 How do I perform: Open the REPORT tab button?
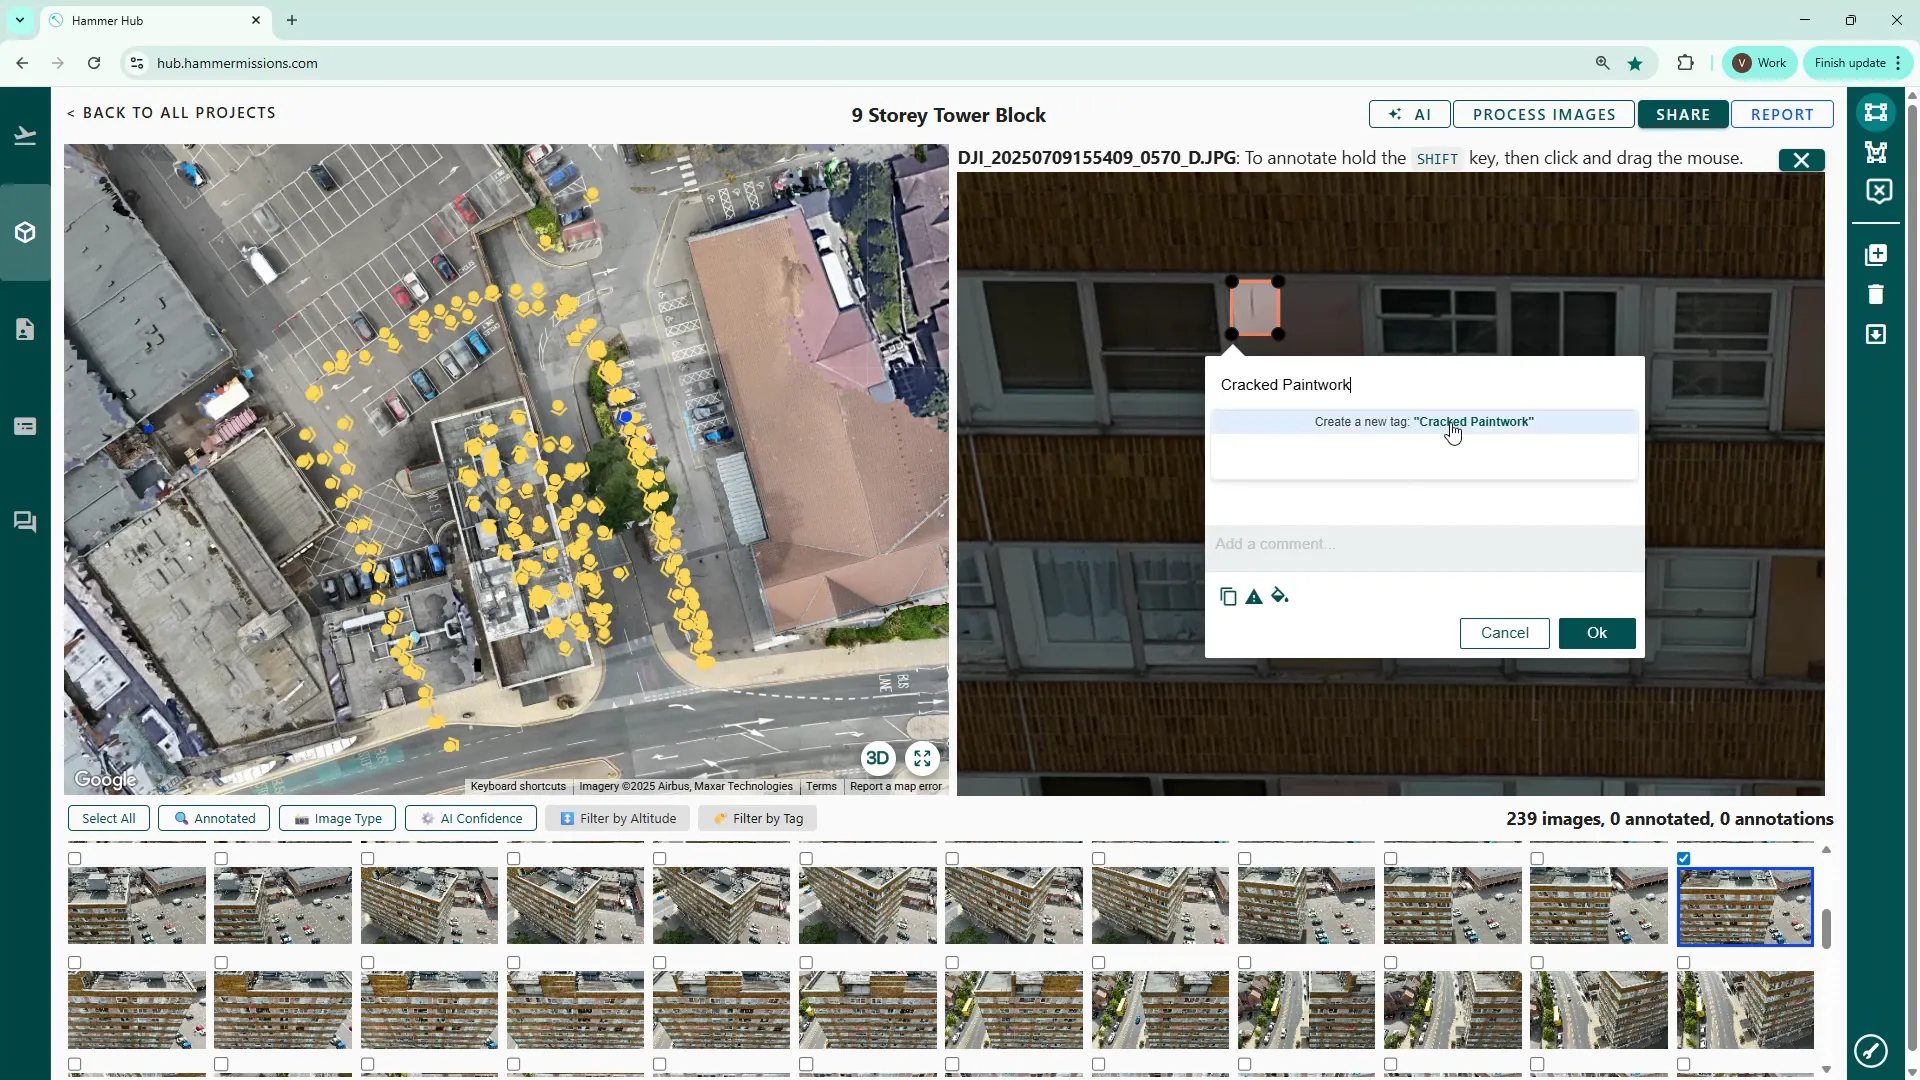[1782, 114]
